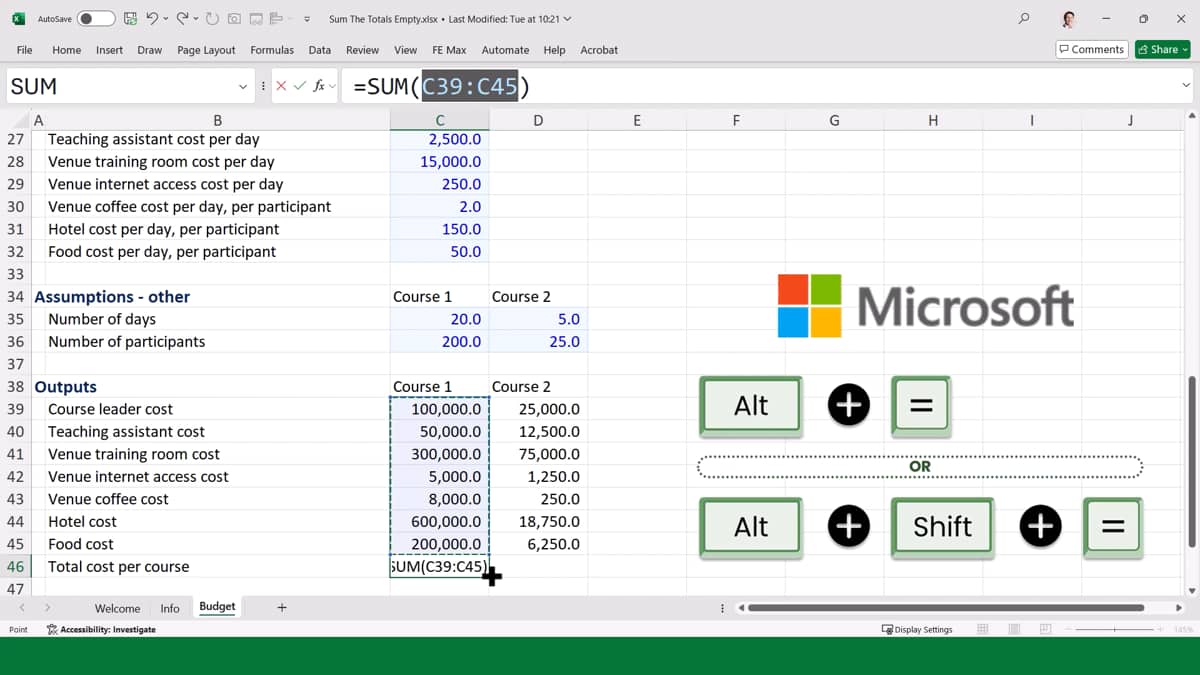Open the Redo history dropdown arrow
This screenshot has height=675, width=1200.
tap(196, 19)
